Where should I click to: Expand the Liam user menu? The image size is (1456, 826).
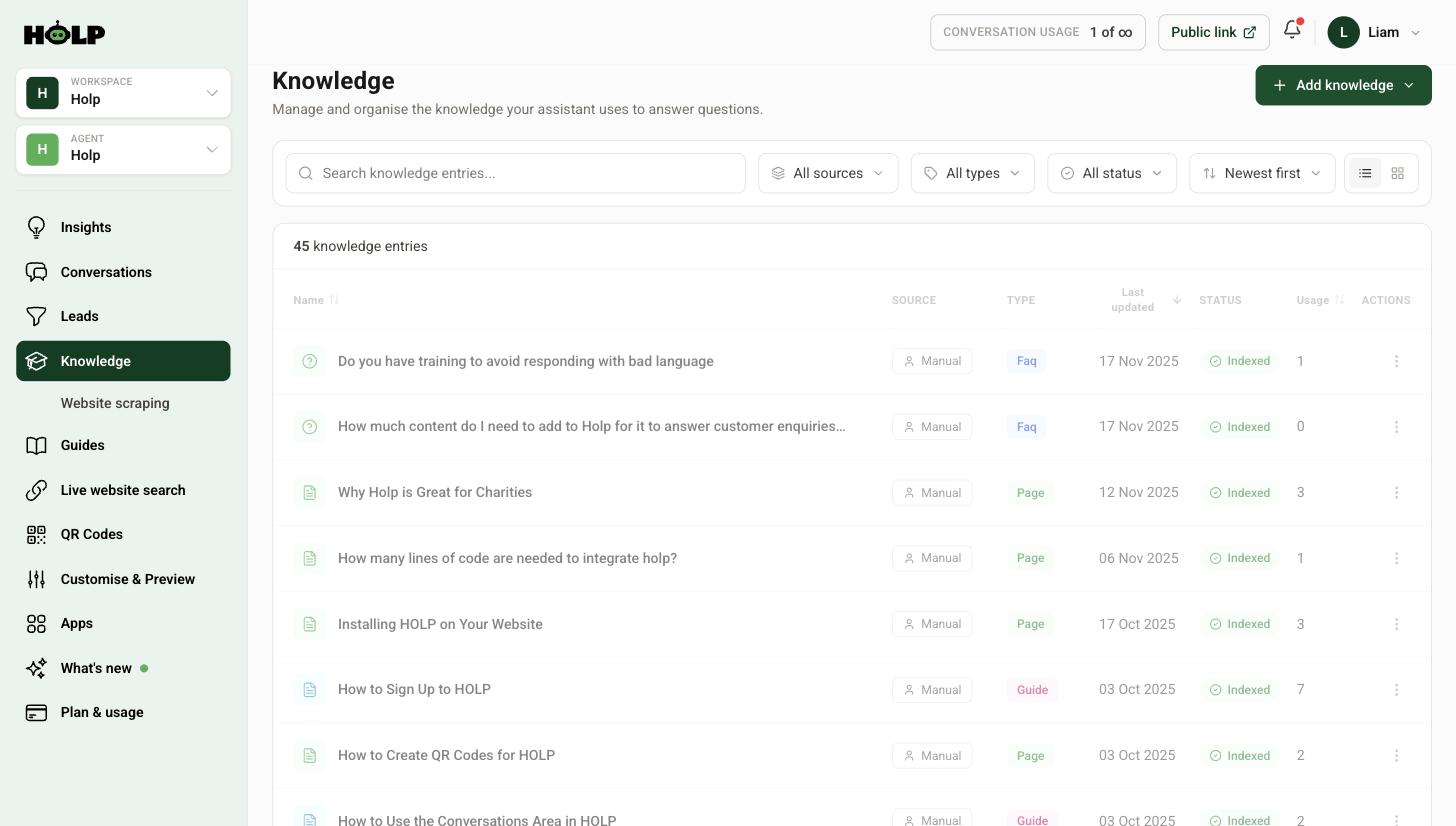coord(1374,32)
